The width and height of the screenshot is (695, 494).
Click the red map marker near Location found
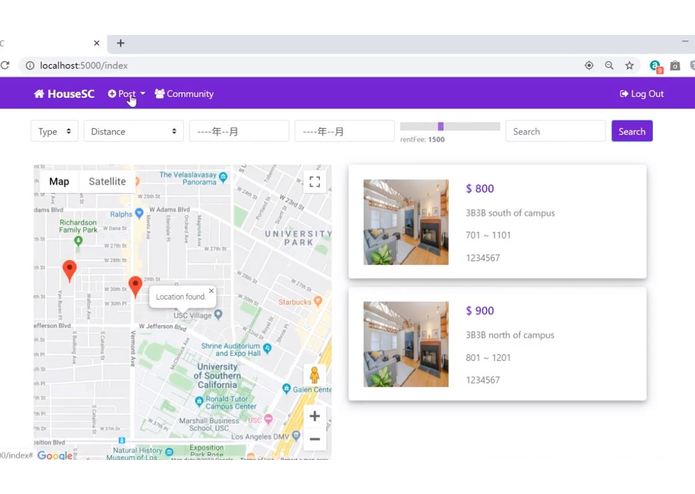135,286
